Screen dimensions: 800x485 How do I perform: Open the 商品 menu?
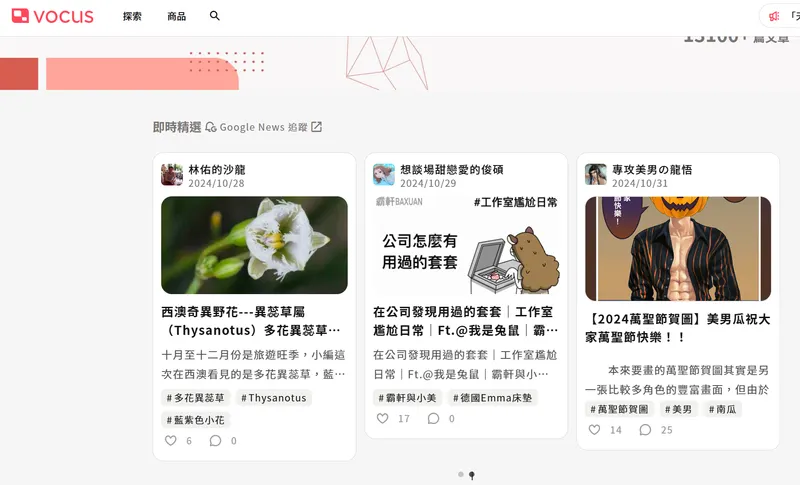[177, 16]
